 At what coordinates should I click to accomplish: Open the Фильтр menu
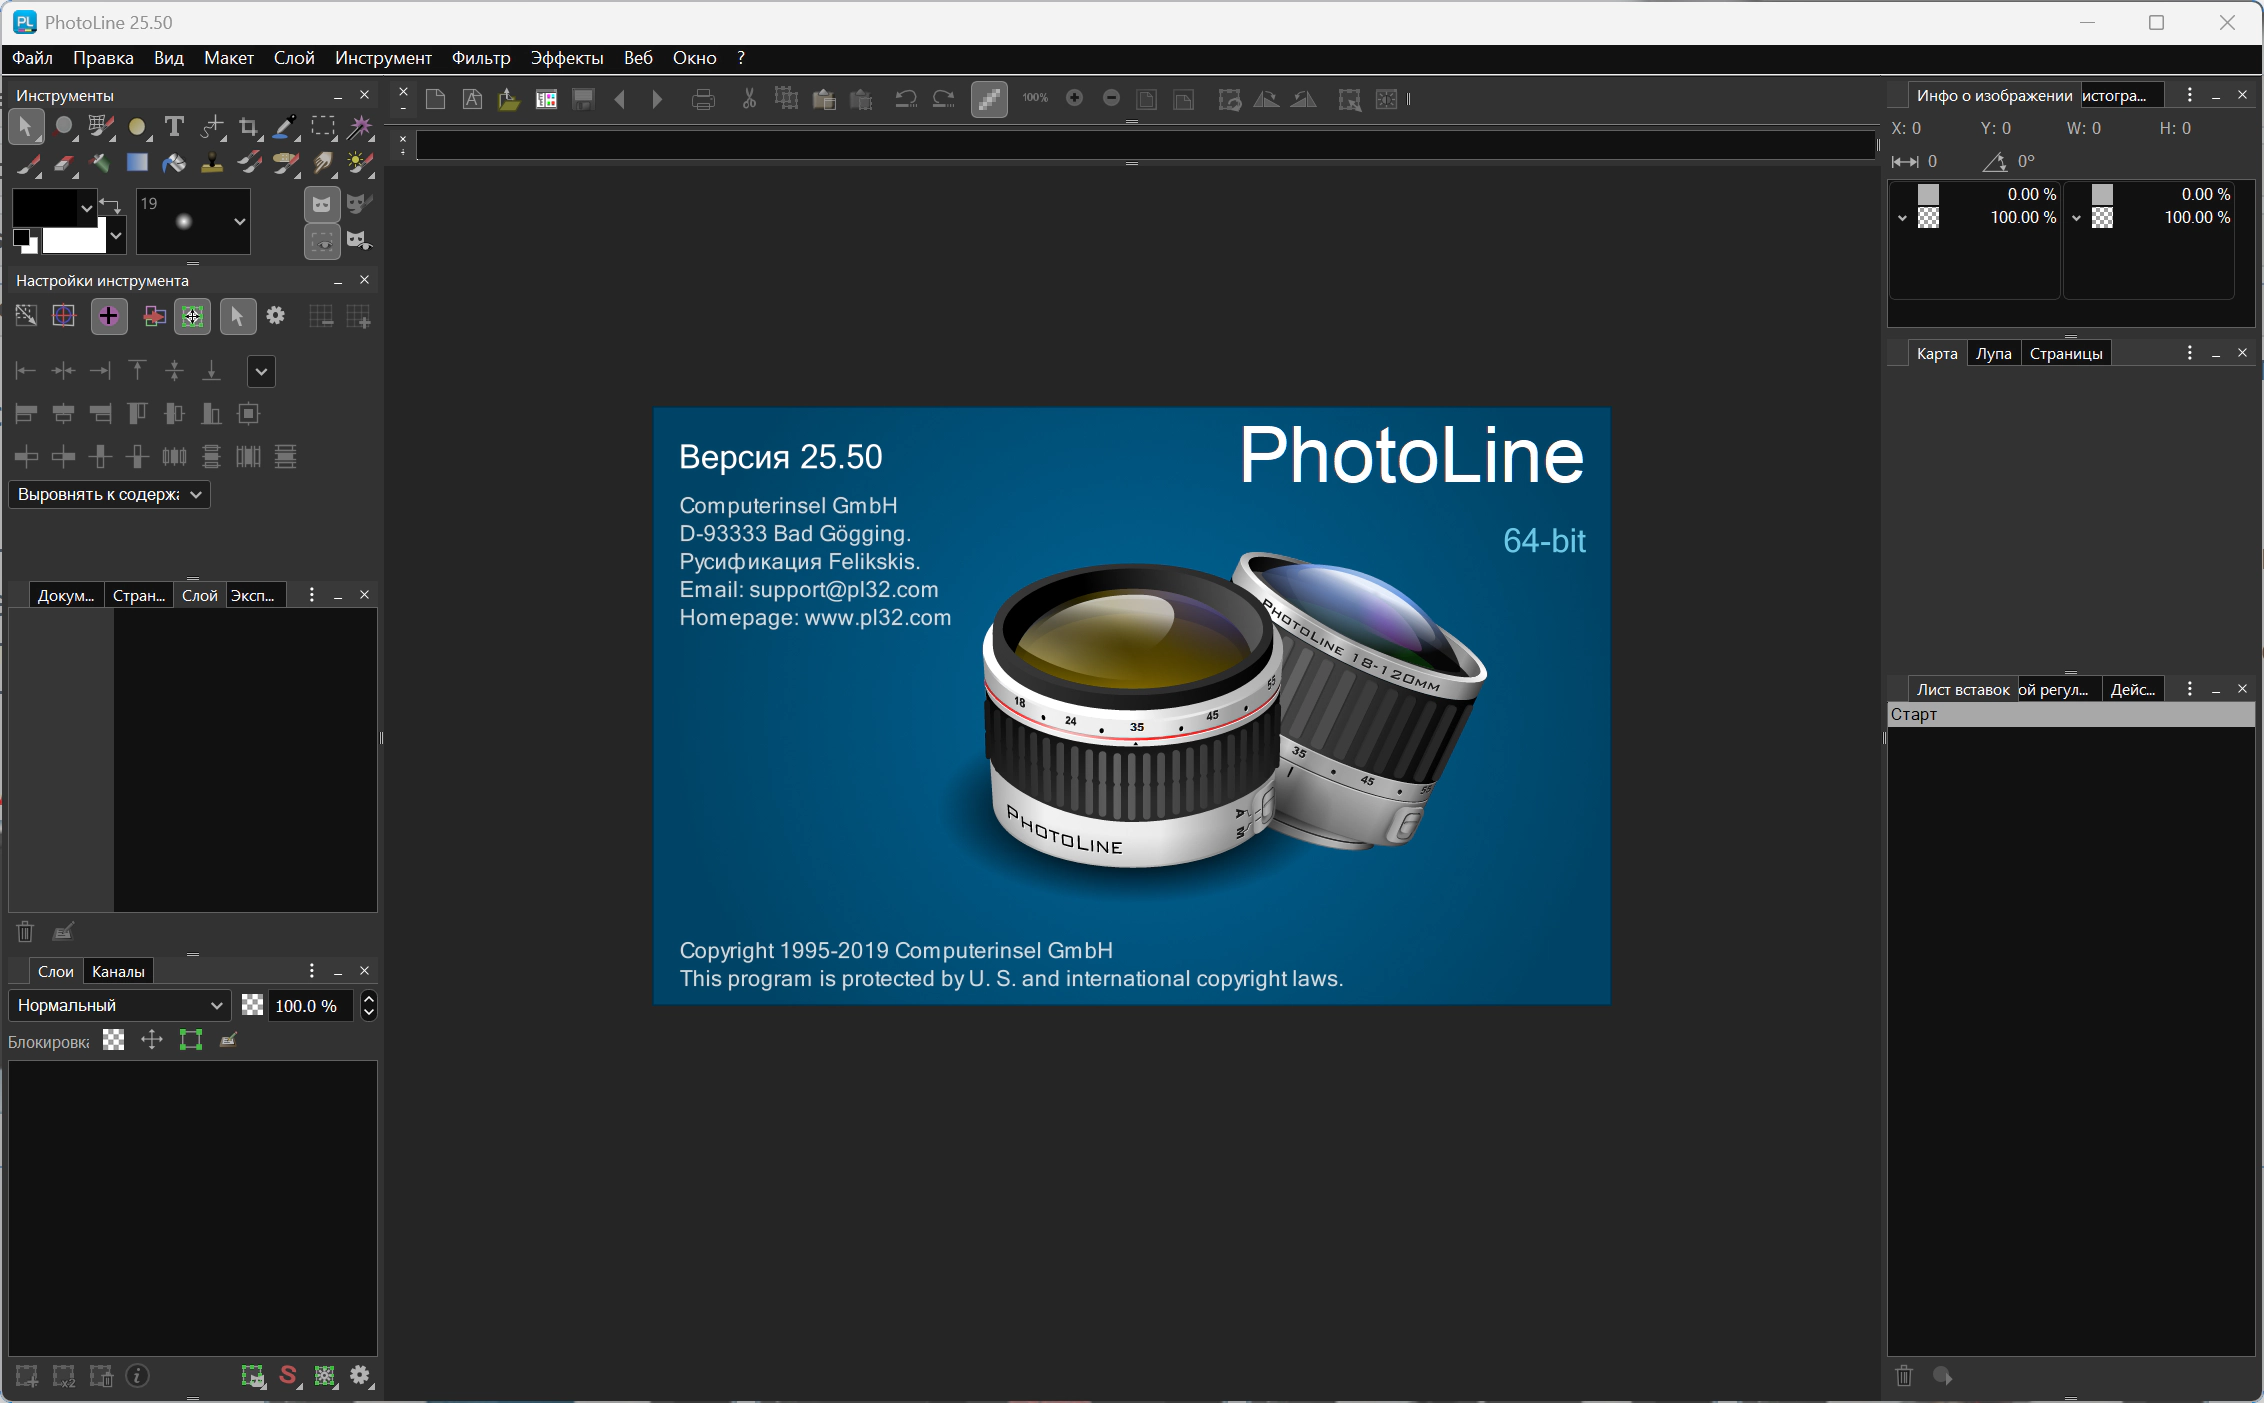click(480, 58)
